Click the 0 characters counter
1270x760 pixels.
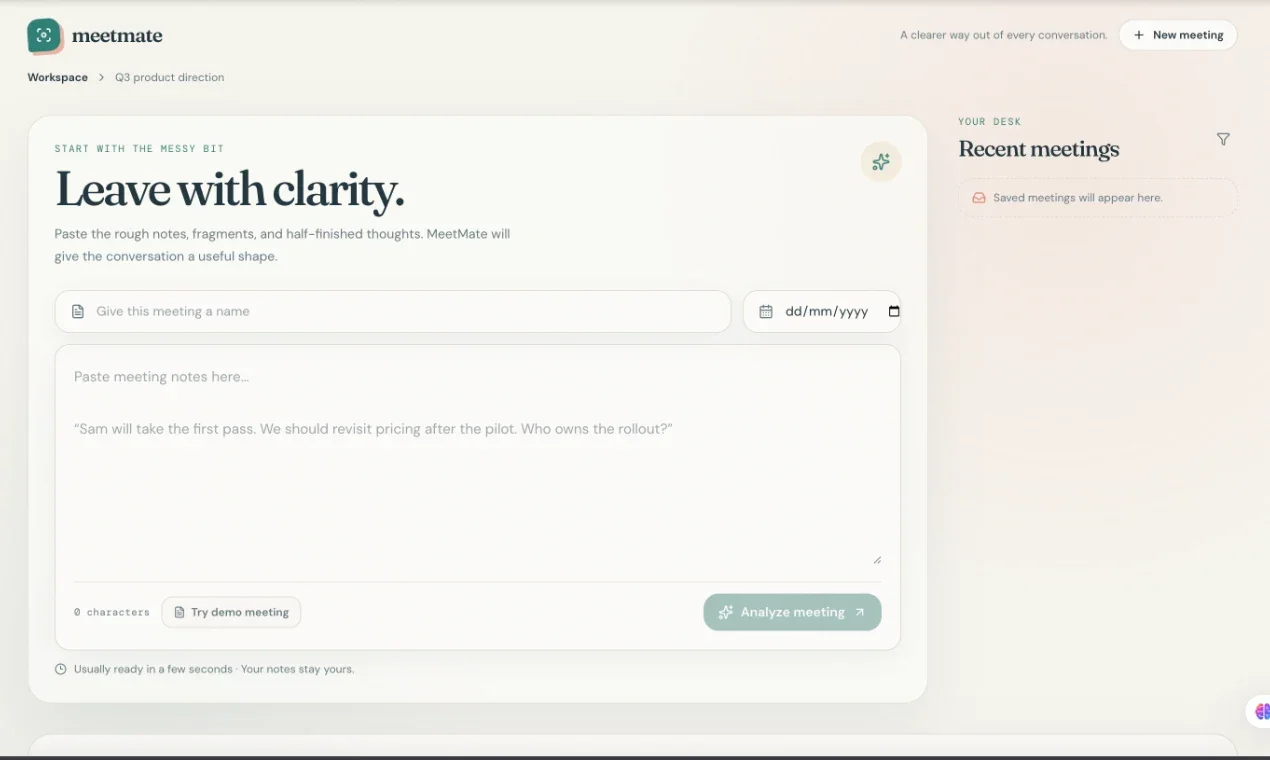tap(112, 612)
